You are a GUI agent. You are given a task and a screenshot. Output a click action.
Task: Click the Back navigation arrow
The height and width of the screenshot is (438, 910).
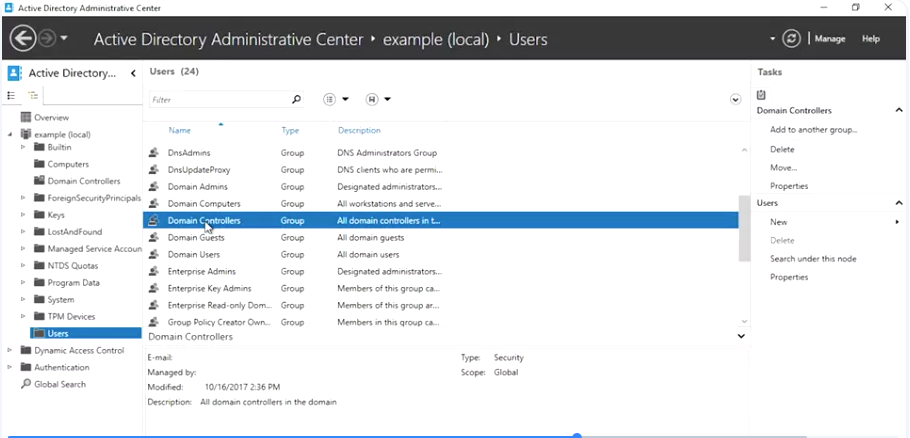tap(22, 39)
